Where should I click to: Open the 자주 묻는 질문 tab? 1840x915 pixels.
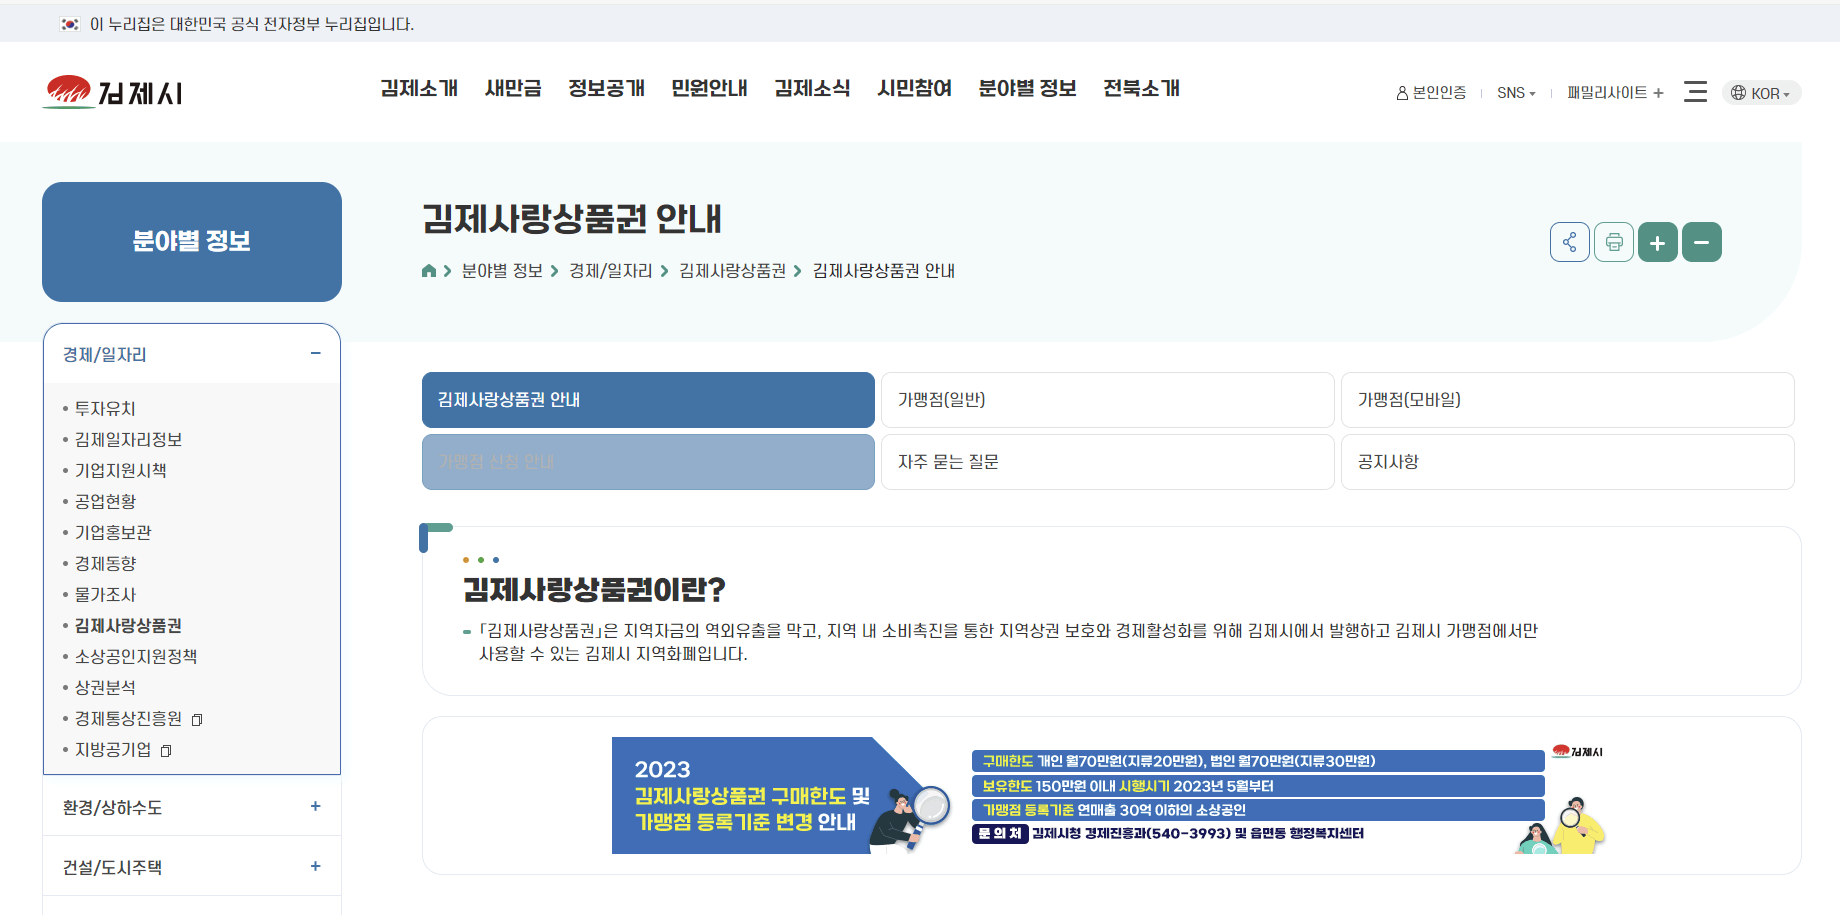1106,461
